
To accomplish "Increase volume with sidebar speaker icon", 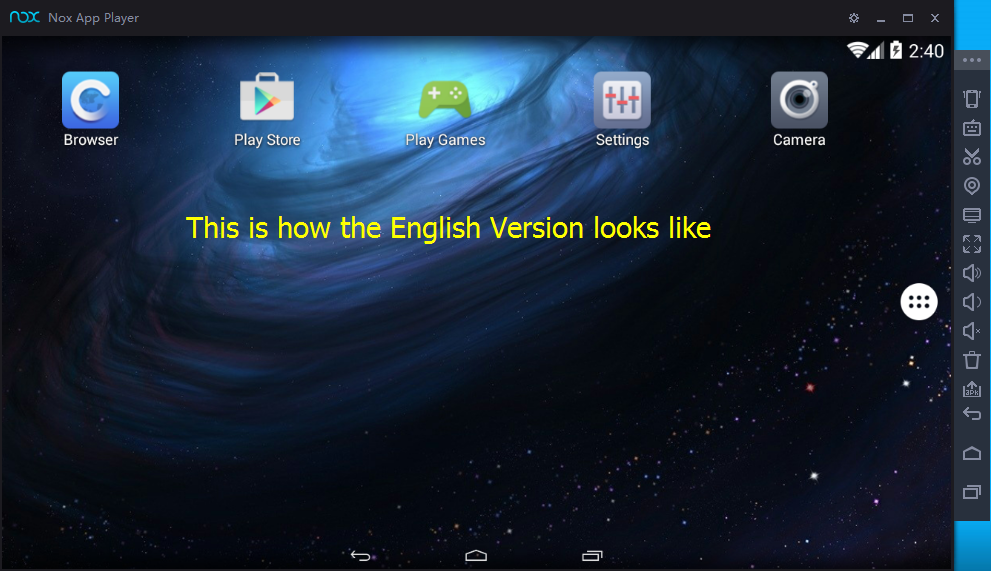I will tap(971, 273).
